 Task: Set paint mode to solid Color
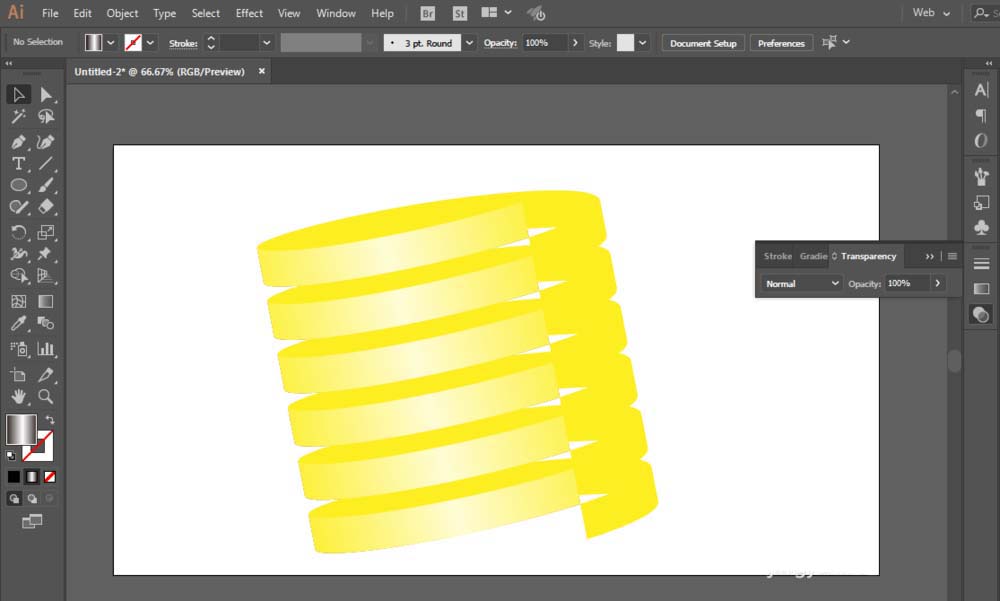coord(13,477)
